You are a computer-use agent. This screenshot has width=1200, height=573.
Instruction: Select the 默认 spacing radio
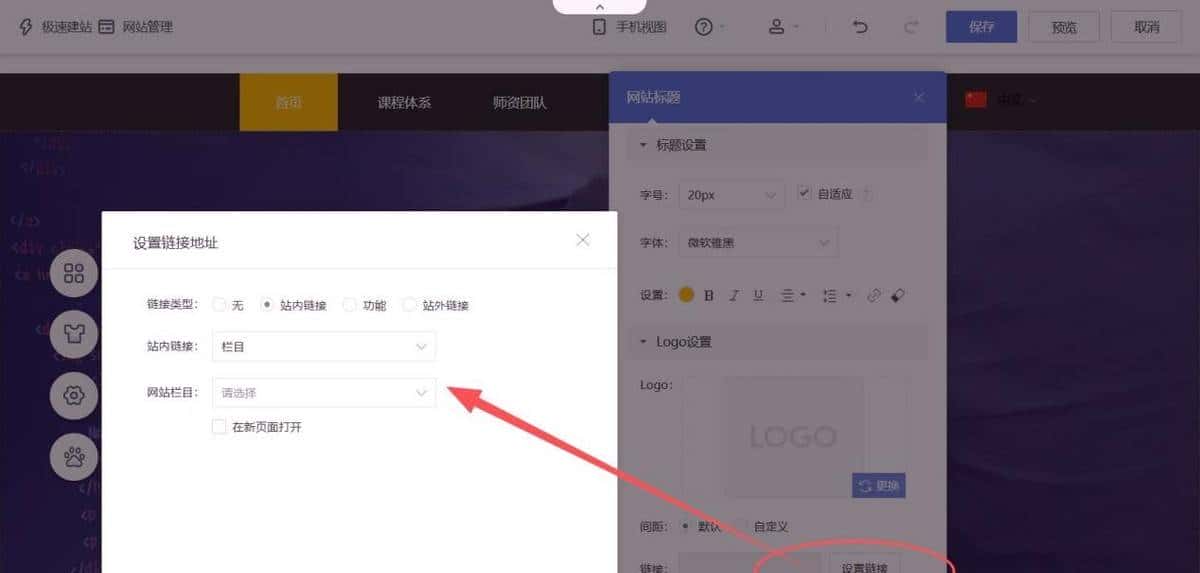(686, 525)
